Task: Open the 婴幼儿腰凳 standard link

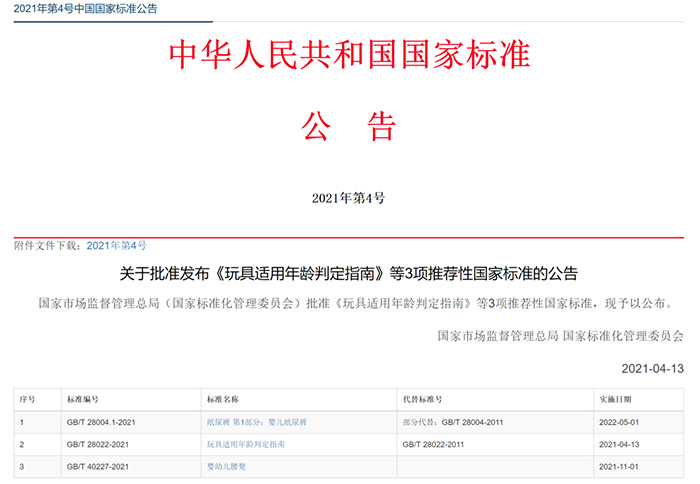Action: tap(230, 465)
